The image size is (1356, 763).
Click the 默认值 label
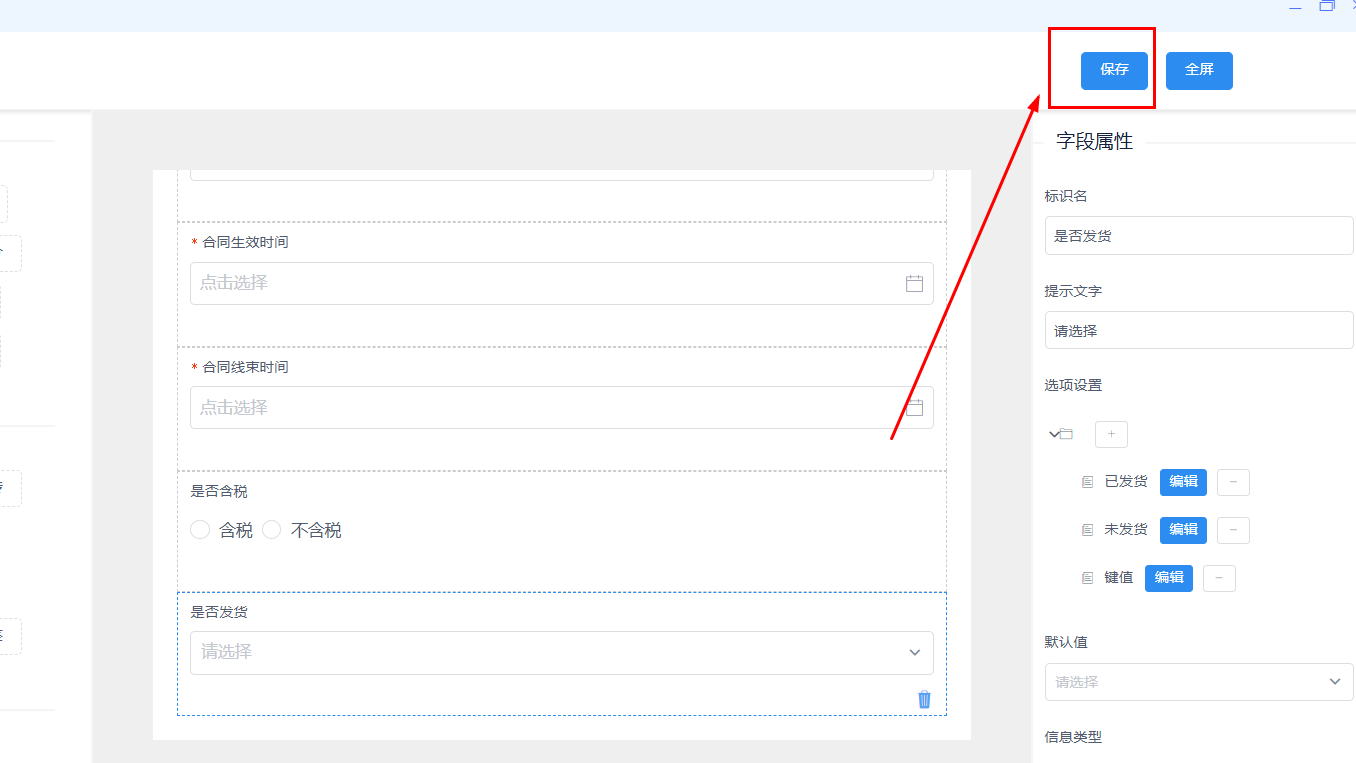coord(1066,642)
